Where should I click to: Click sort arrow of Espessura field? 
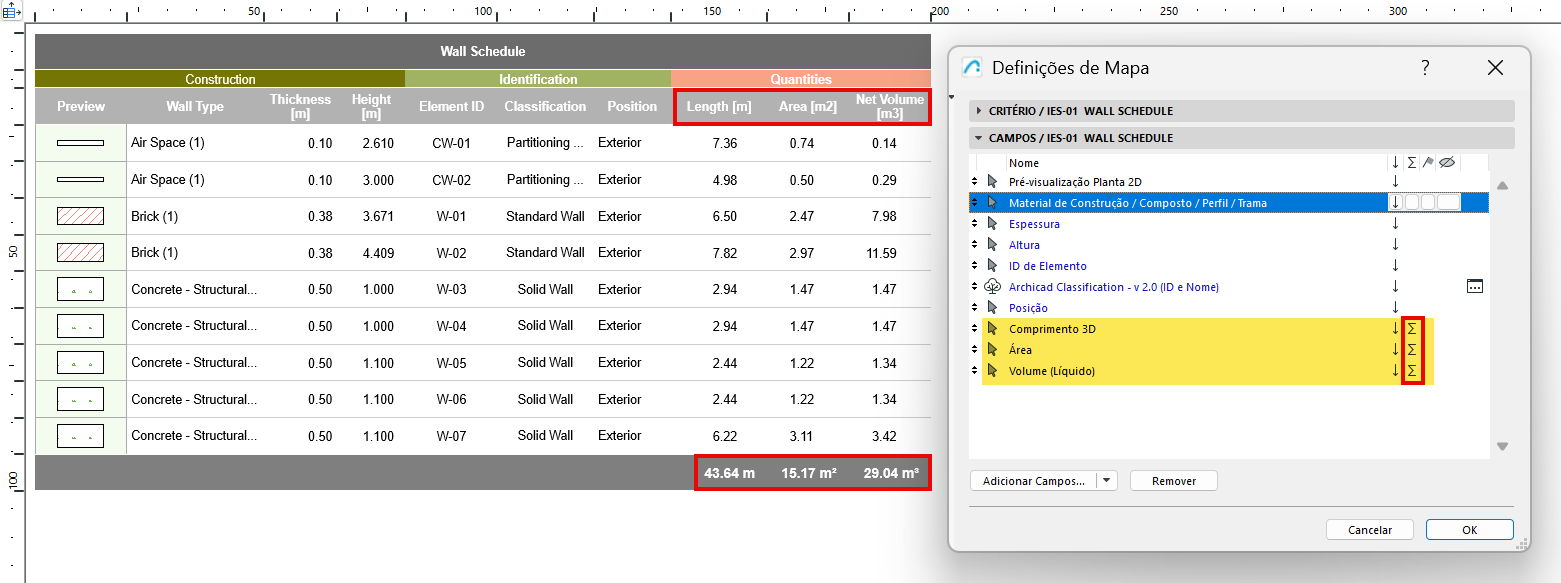point(1395,224)
